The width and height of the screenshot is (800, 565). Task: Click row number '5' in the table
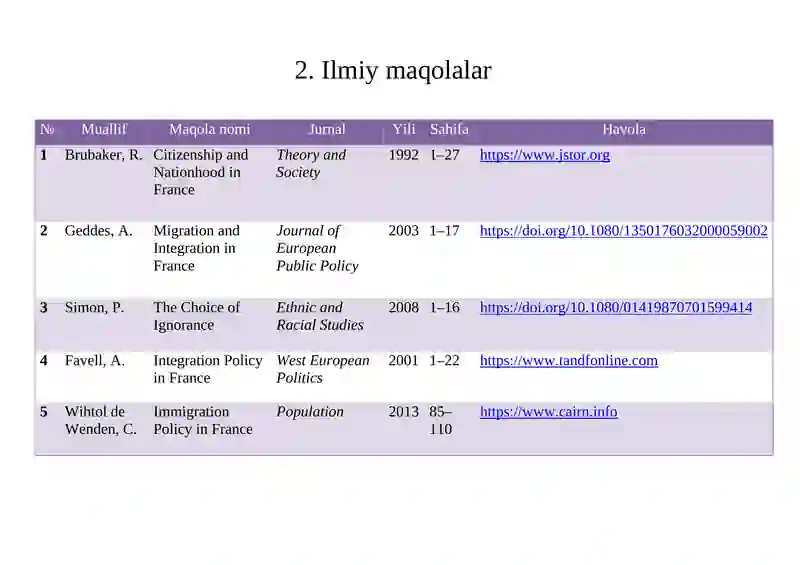44,412
